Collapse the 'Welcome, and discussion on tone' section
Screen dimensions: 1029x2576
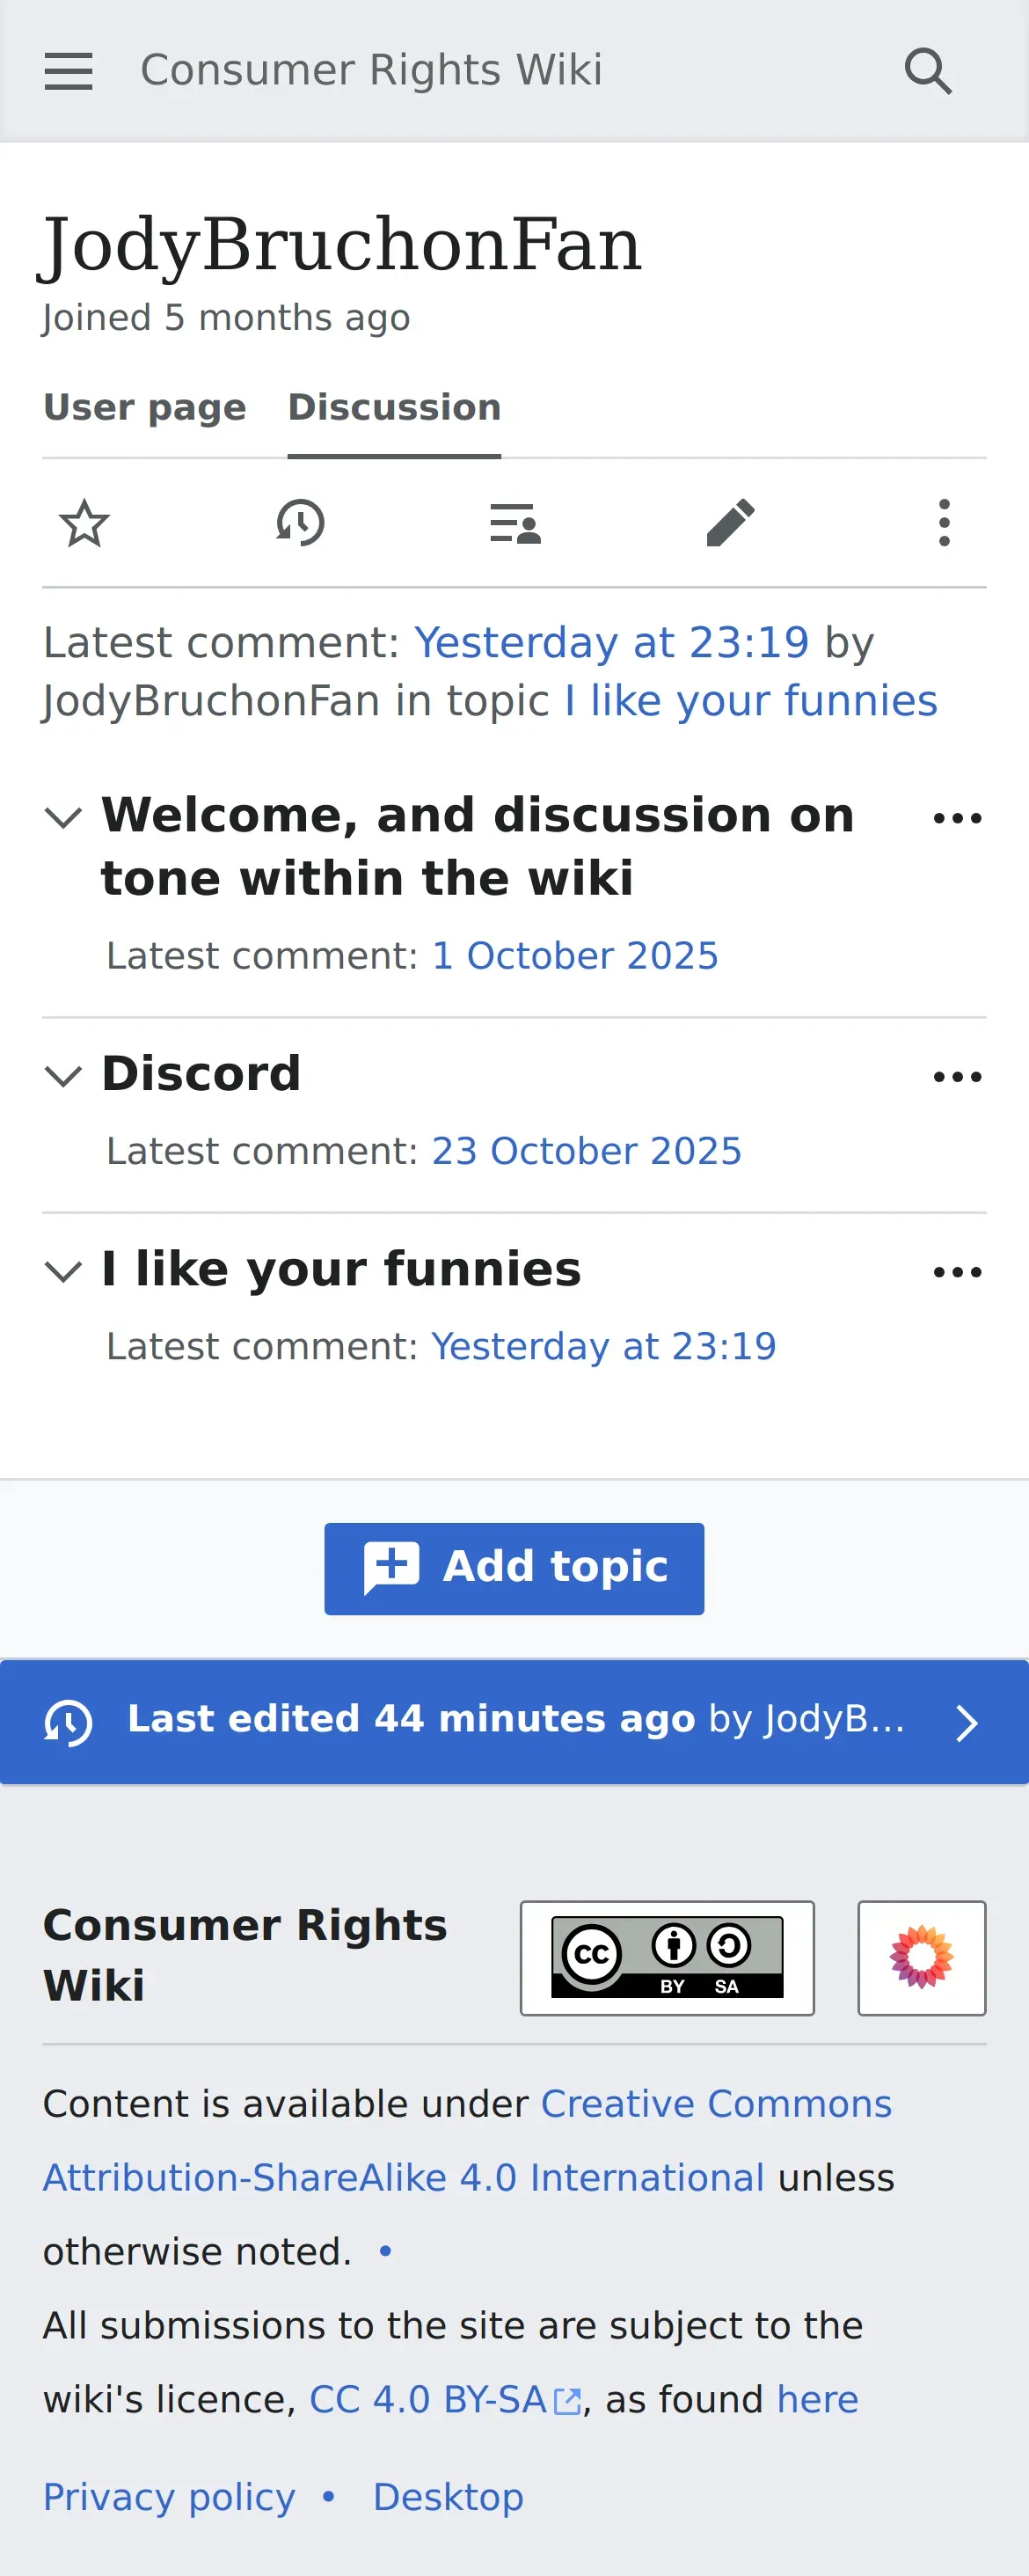63,817
